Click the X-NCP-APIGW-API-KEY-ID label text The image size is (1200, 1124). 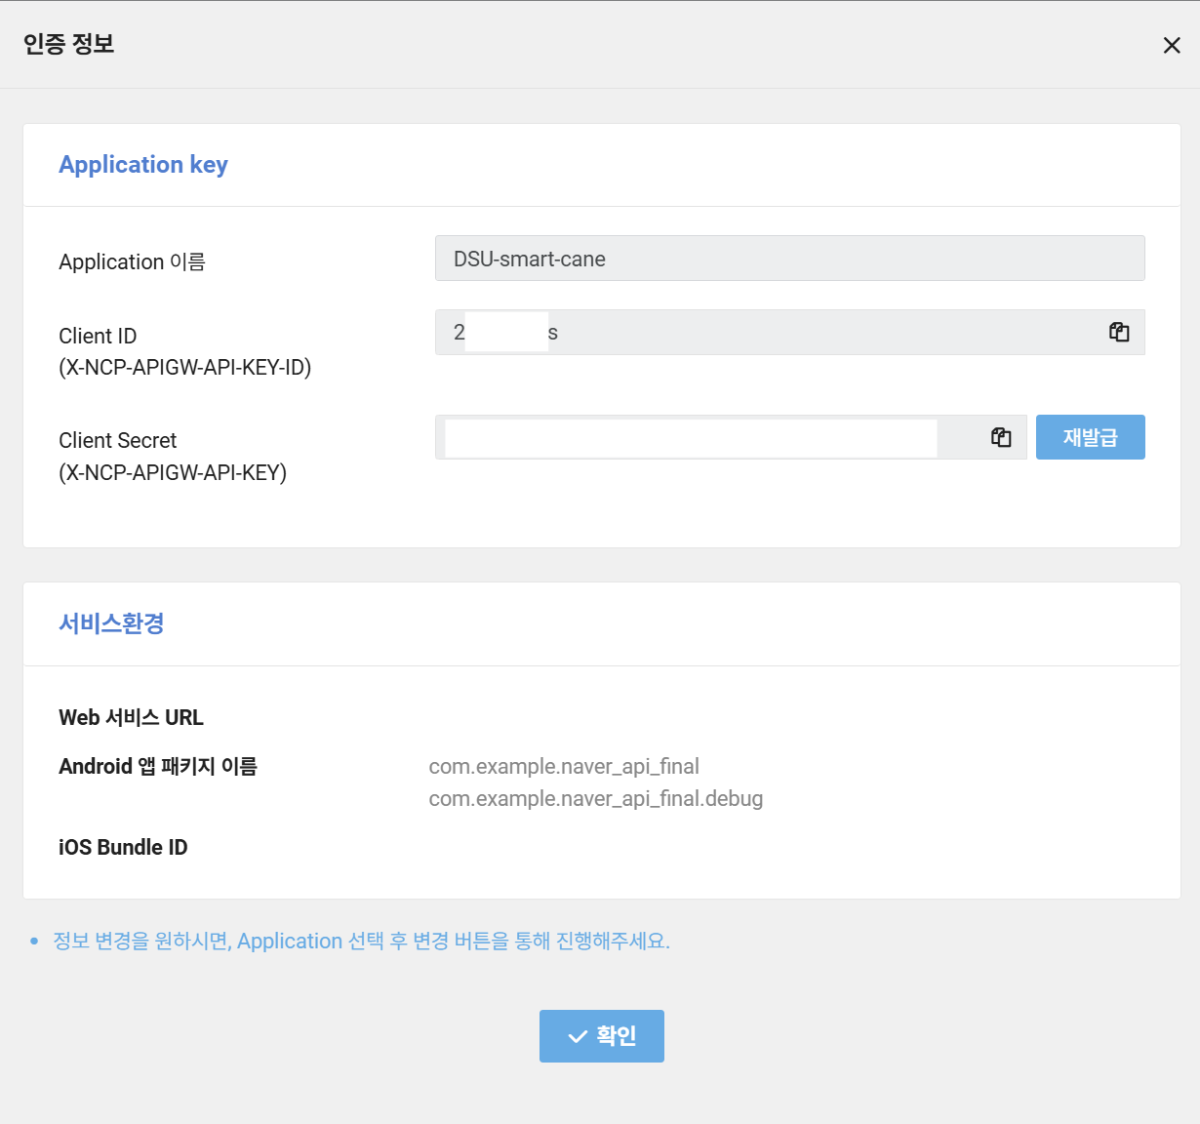click(185, 368)
